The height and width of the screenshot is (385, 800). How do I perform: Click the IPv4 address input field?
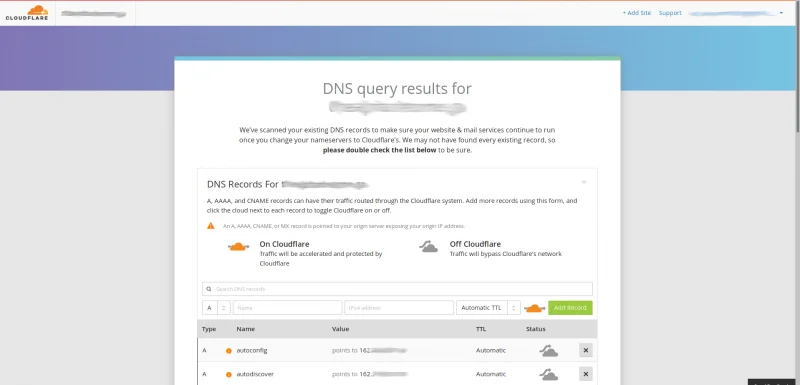pos(399,308)
